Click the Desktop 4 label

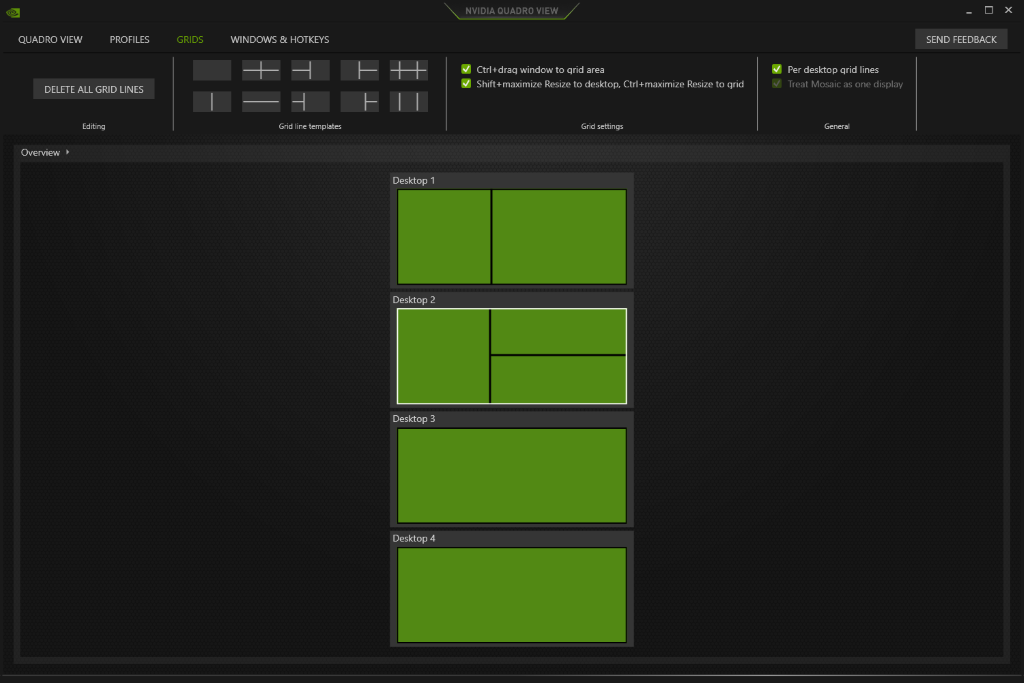tap(413, 538)
